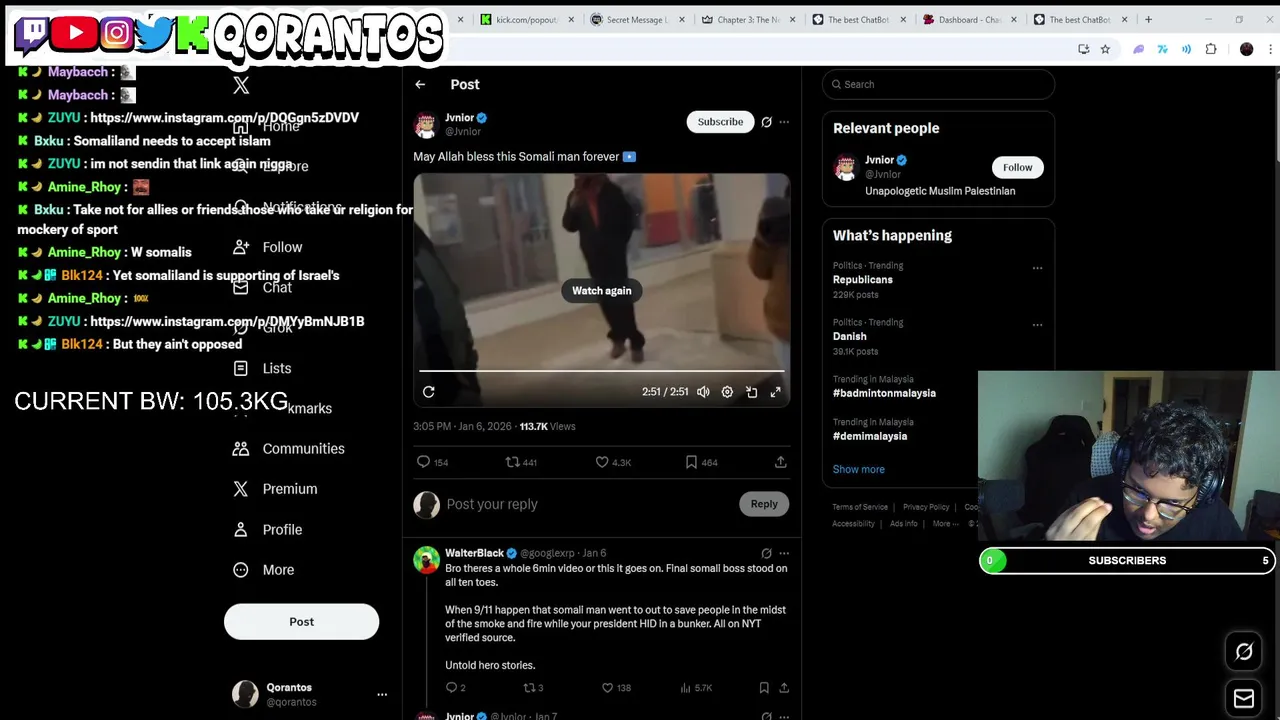
Task: Click Watch again on the video
Action: click(x=602, y=291)
